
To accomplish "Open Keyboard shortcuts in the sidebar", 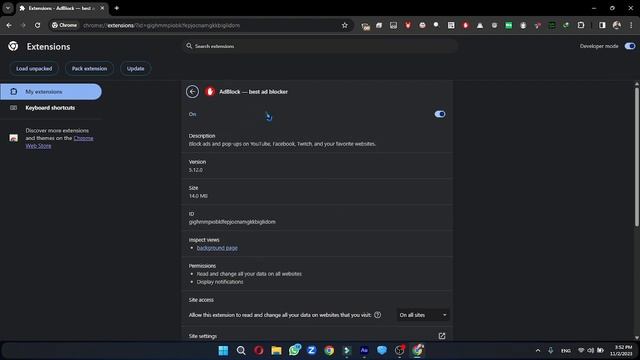I will pos(51,108).
